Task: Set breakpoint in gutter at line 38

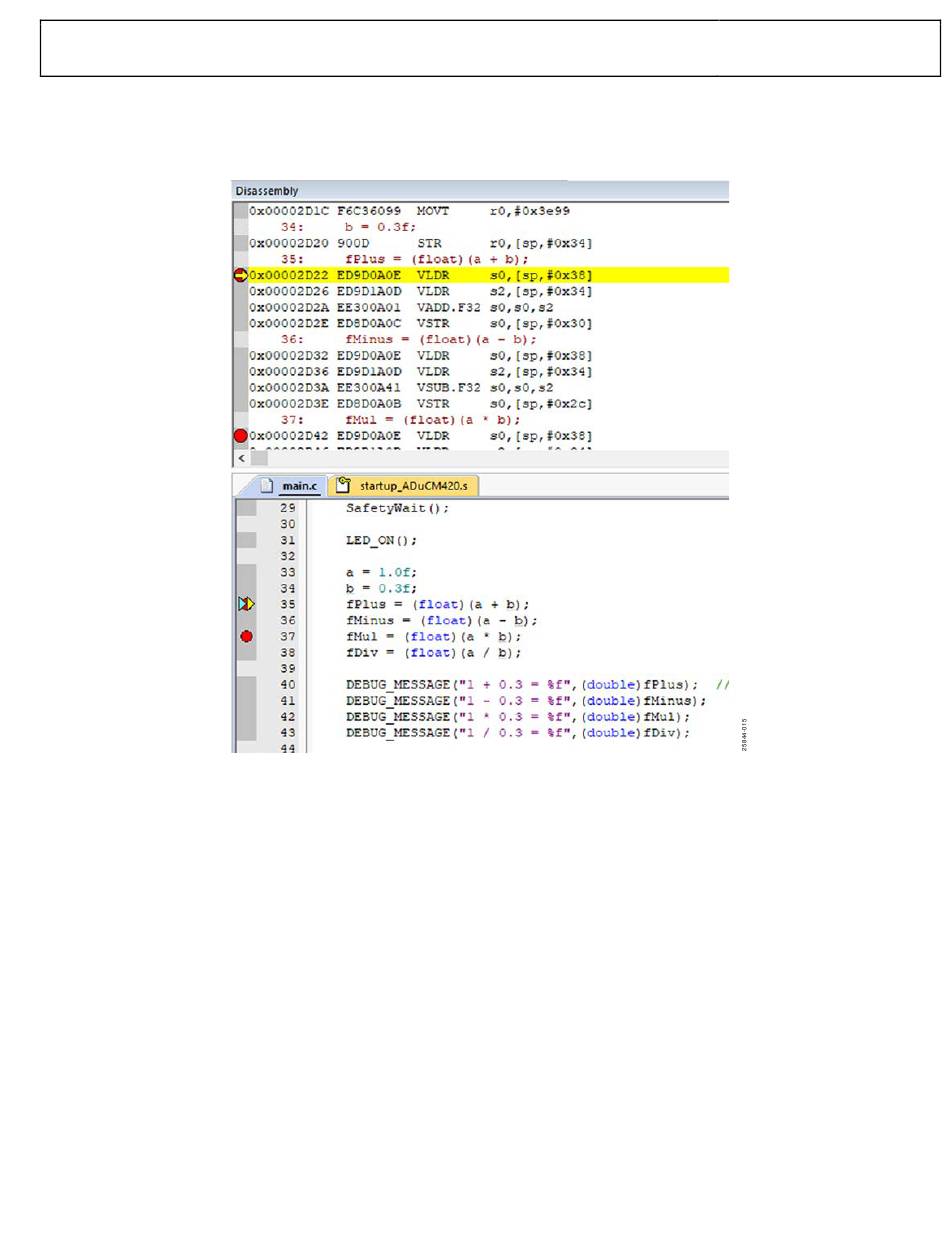Action: 246,652
